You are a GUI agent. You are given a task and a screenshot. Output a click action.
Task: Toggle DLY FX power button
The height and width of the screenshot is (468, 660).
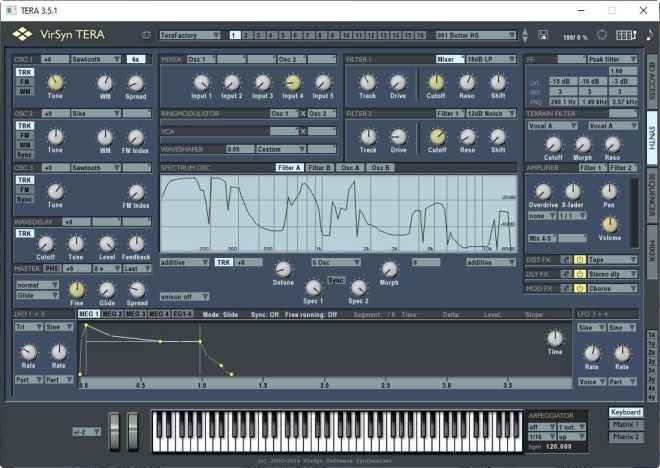(580, 274)
